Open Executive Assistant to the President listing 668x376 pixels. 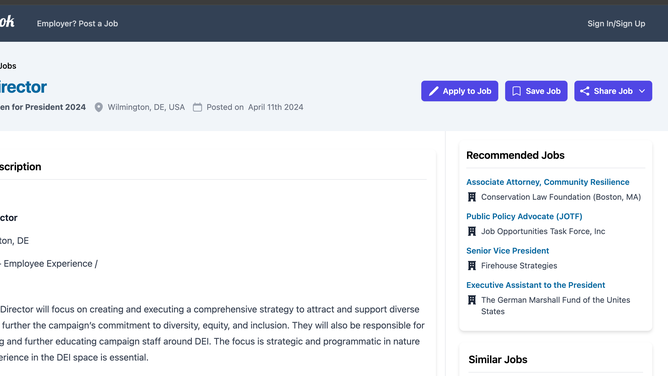coord(536,285)
